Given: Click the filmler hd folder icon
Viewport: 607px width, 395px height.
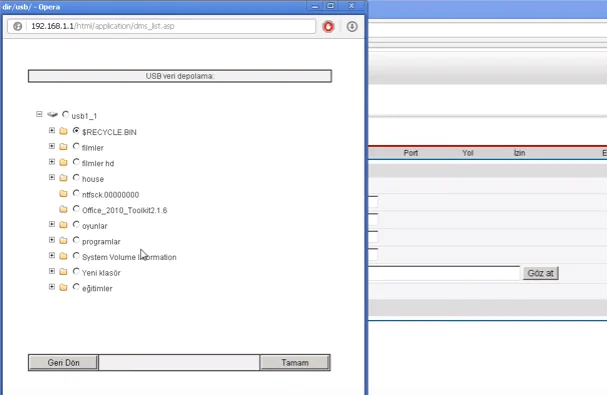Looking at the screenshot, I should coord(63,162).
